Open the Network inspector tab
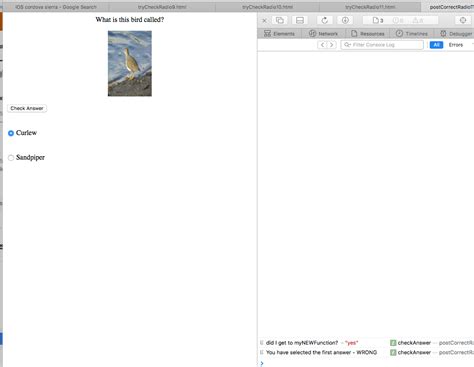 pyautogui.click(x=323, y=34)
